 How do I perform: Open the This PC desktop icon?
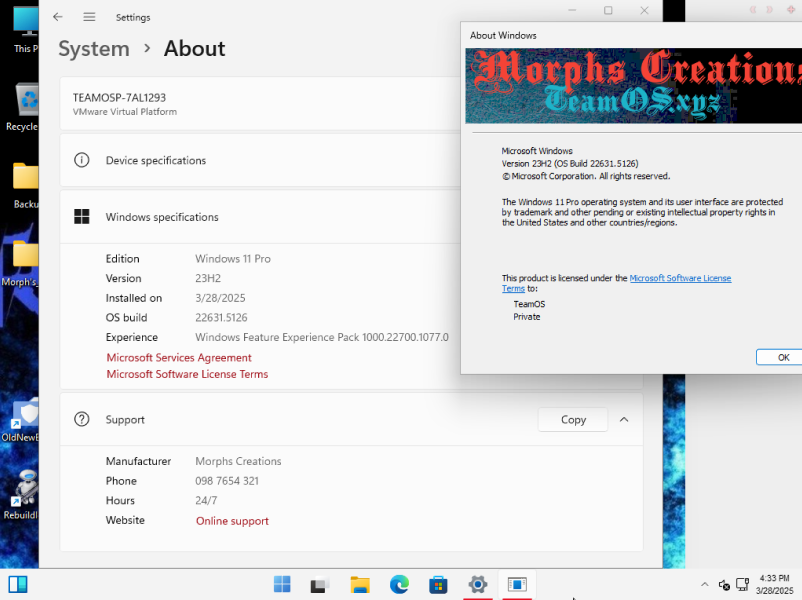click(25, 30)
